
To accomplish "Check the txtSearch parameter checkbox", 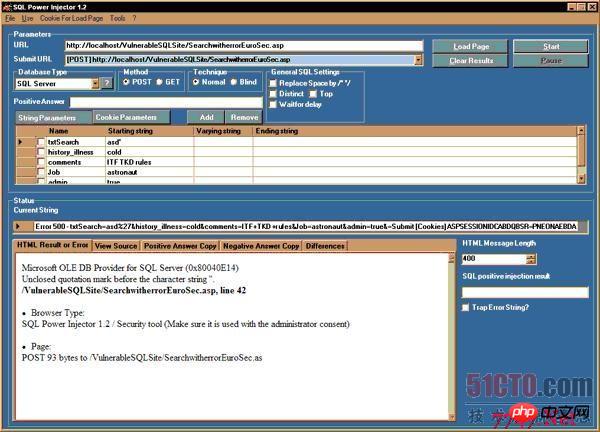I will coord(41,142).
